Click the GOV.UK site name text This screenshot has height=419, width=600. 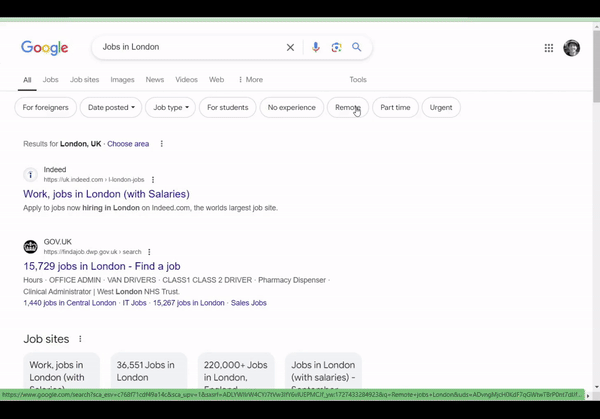pos(58,242)
